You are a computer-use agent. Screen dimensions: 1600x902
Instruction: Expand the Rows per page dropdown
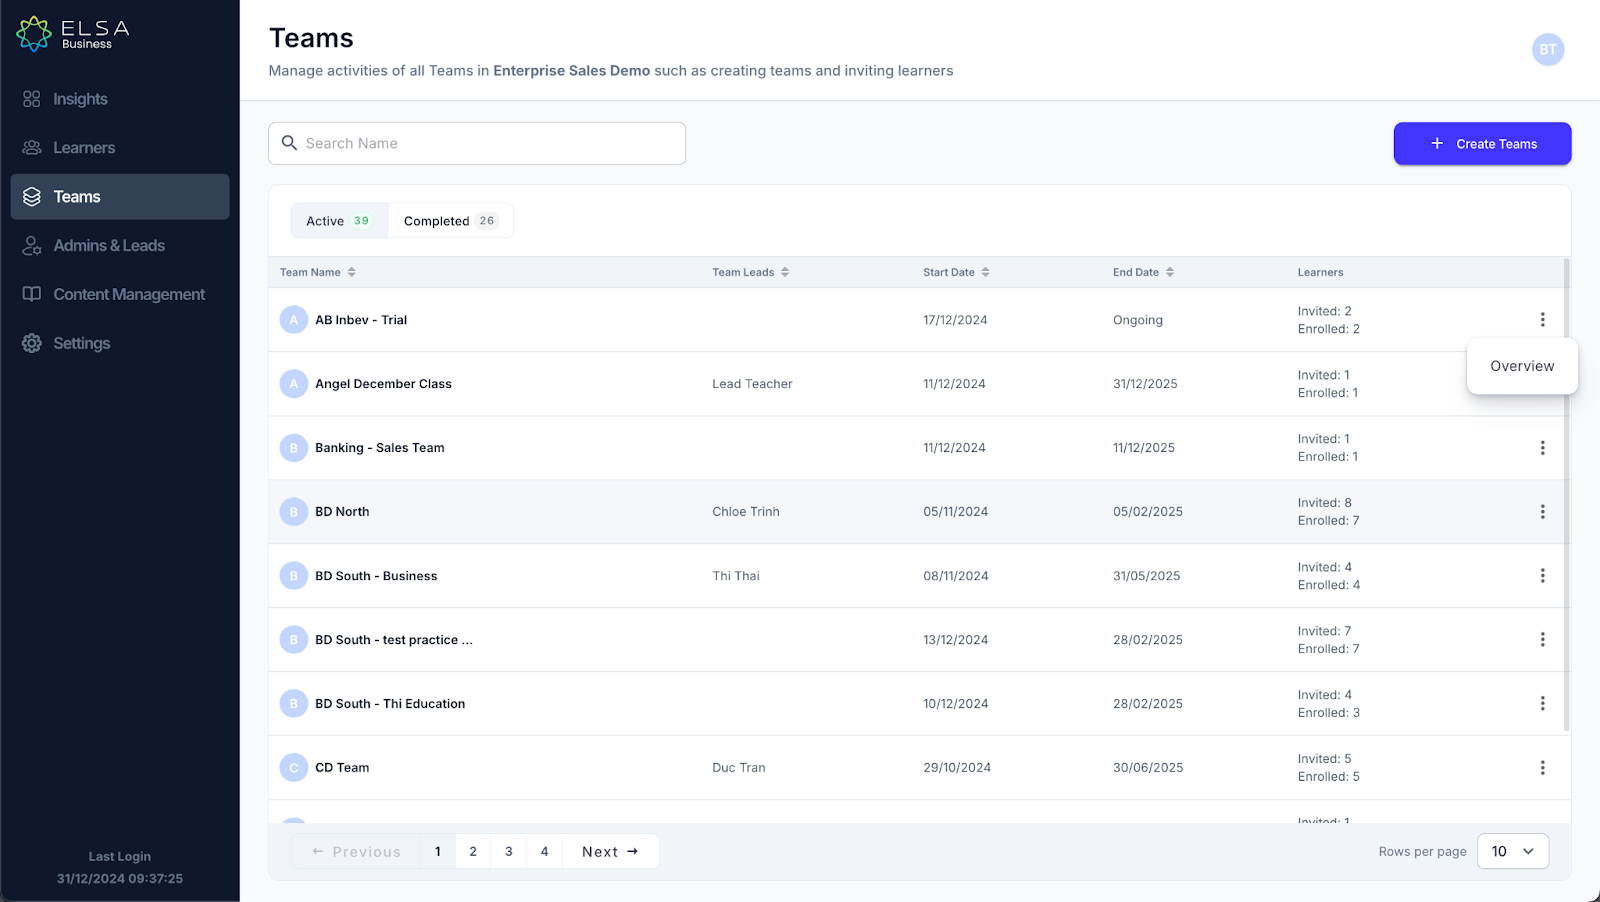coord(1513,852)
